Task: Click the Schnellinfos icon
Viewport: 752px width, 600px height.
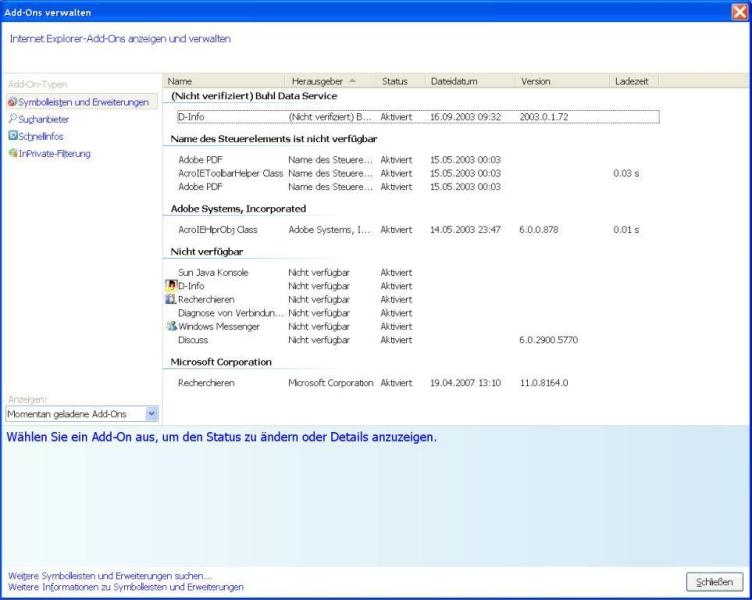Action: (x=13, y=136)
